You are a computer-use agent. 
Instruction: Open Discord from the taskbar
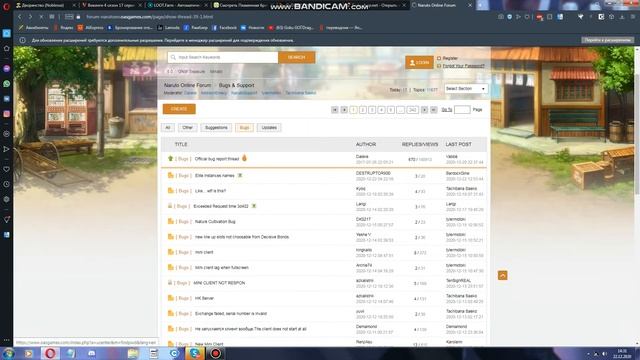click(92, 353)
